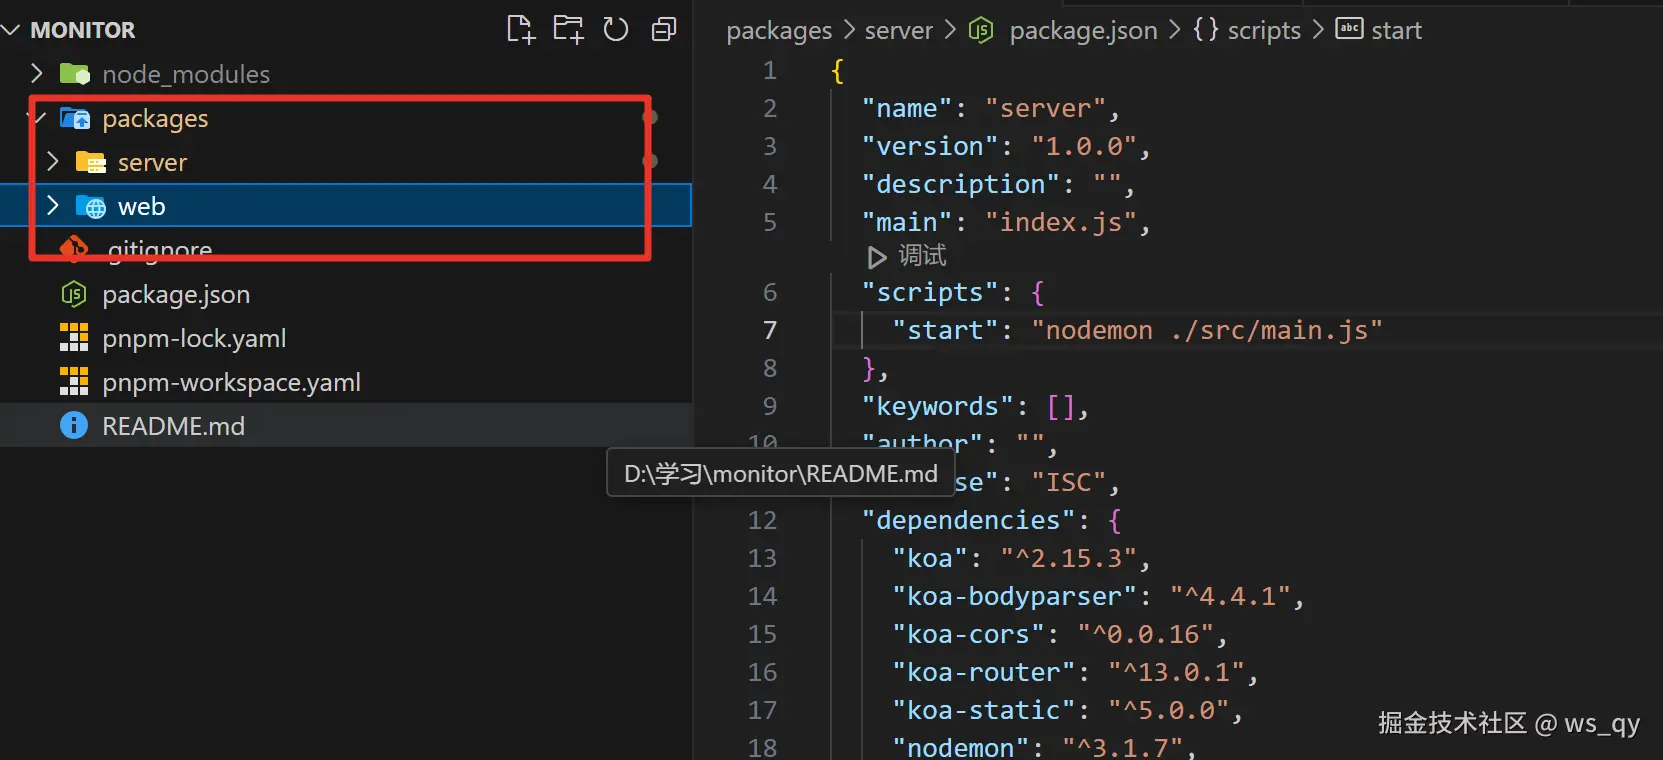
Task: Click scripts in the breadcrumb path
Action: (x=1264, y=31)
